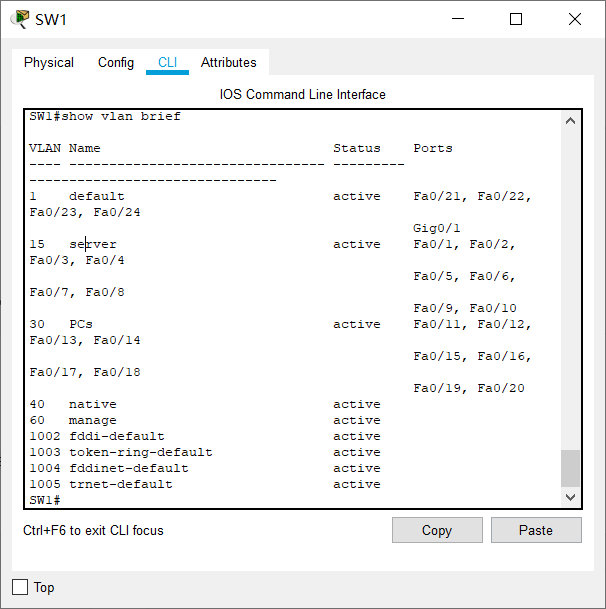606x609 pixels.
Task: Click the VLAN 60 manage row
Action: click(x=205, y=420)
